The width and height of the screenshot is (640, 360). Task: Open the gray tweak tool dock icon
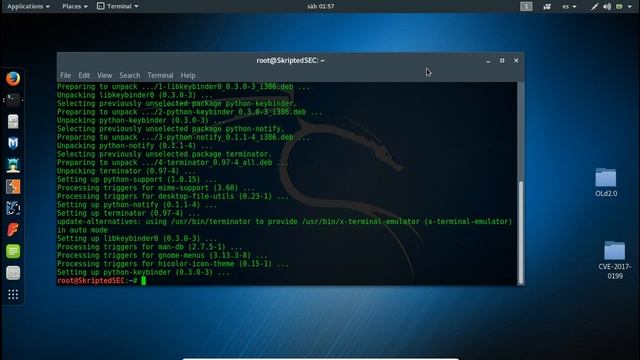coord(13,273)
